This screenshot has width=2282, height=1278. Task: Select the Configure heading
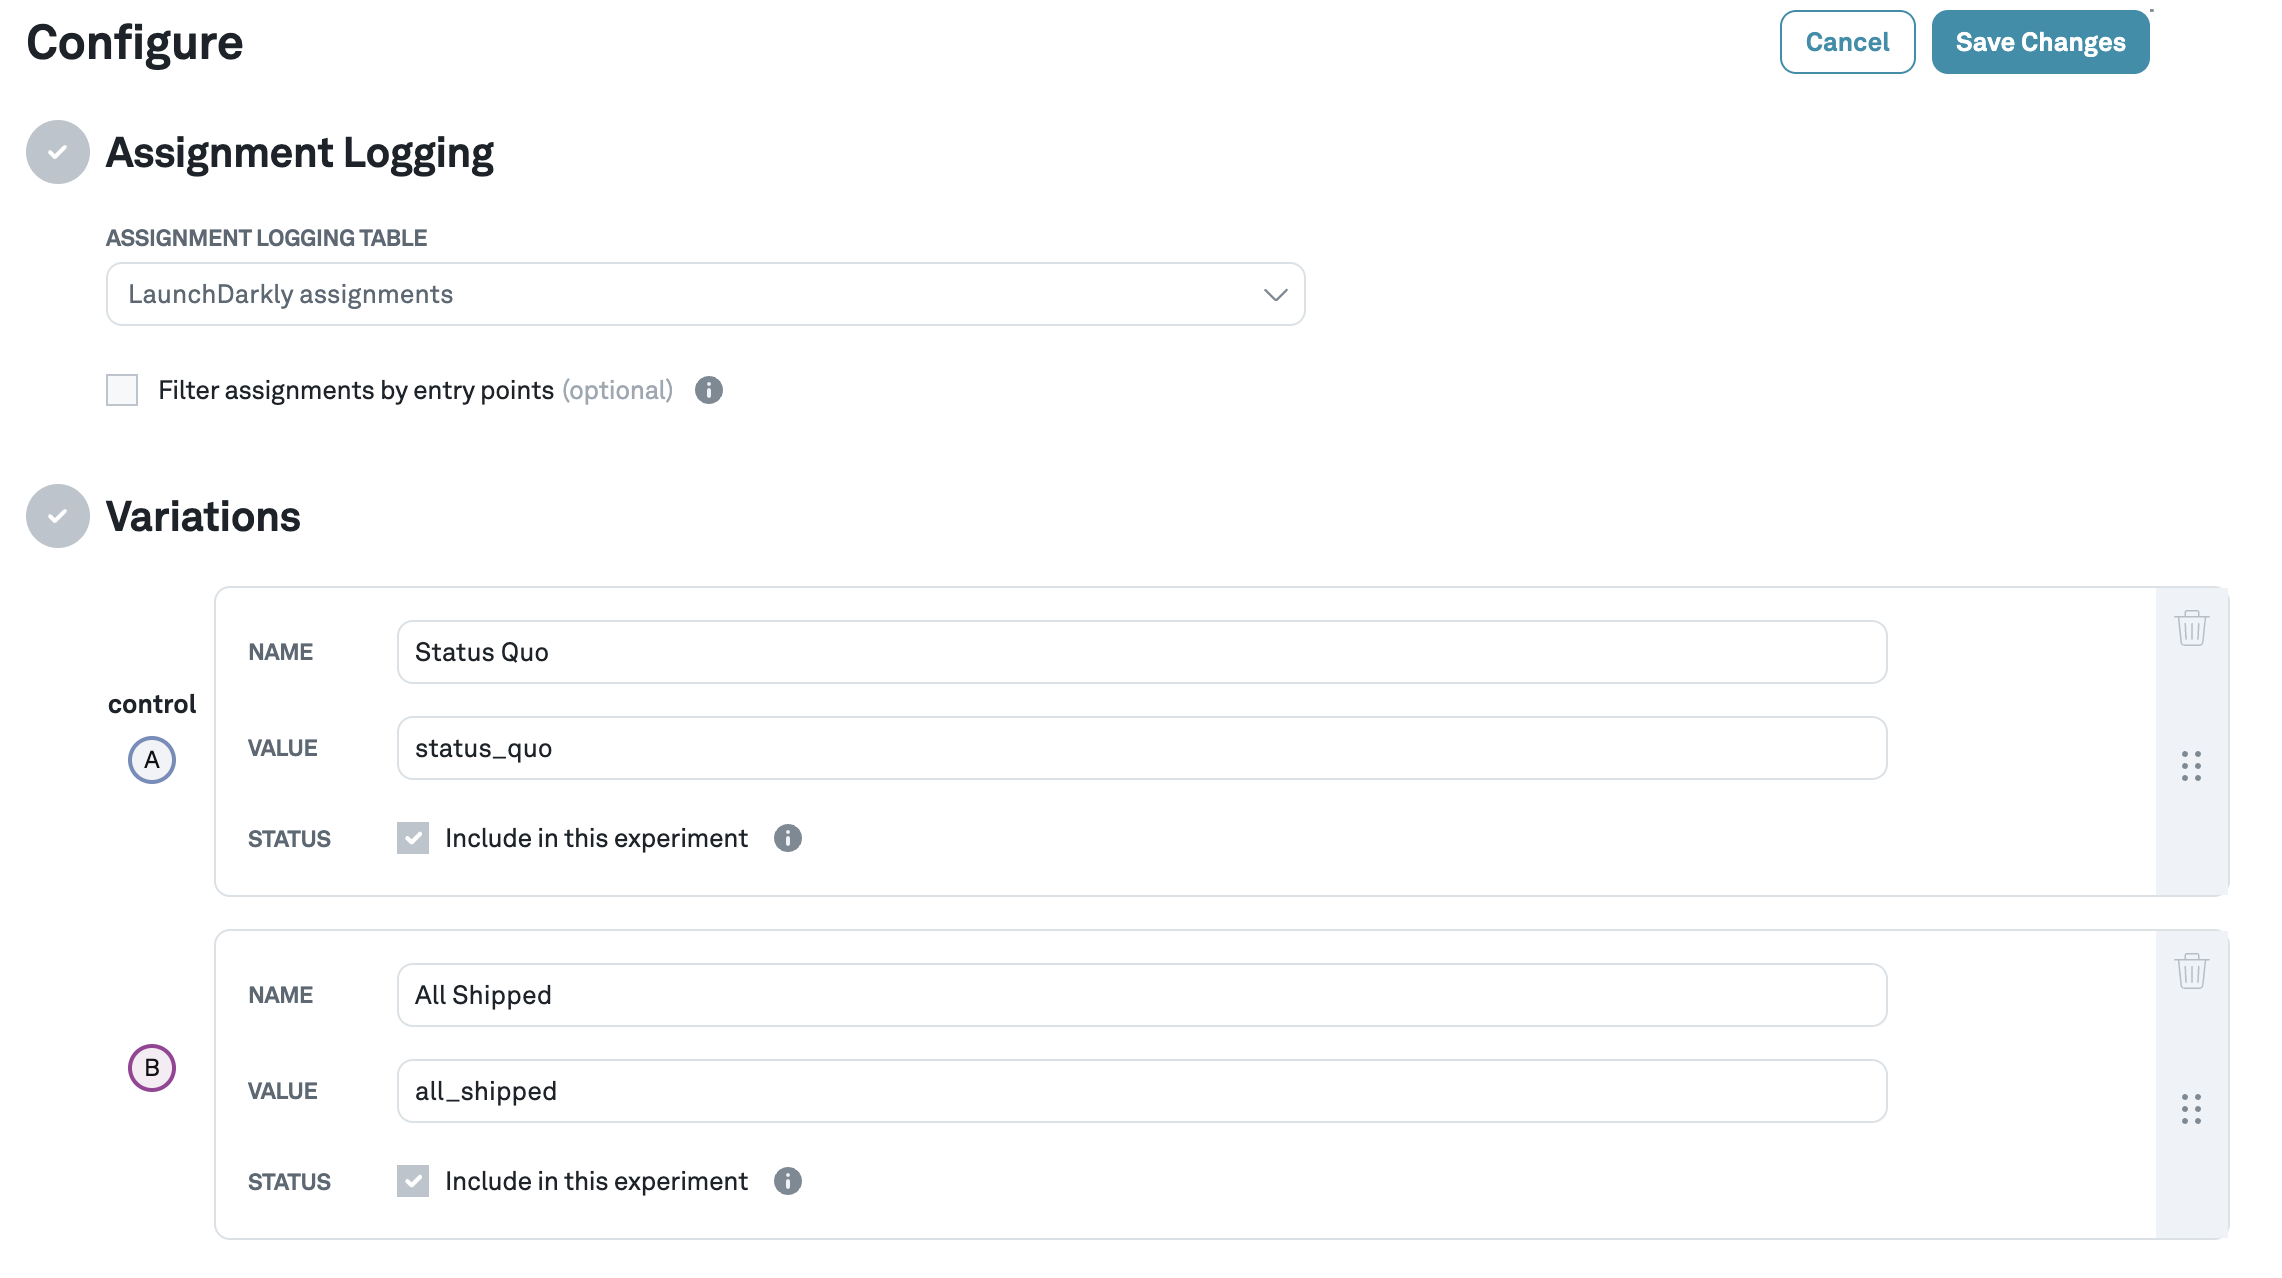point(134,42)
